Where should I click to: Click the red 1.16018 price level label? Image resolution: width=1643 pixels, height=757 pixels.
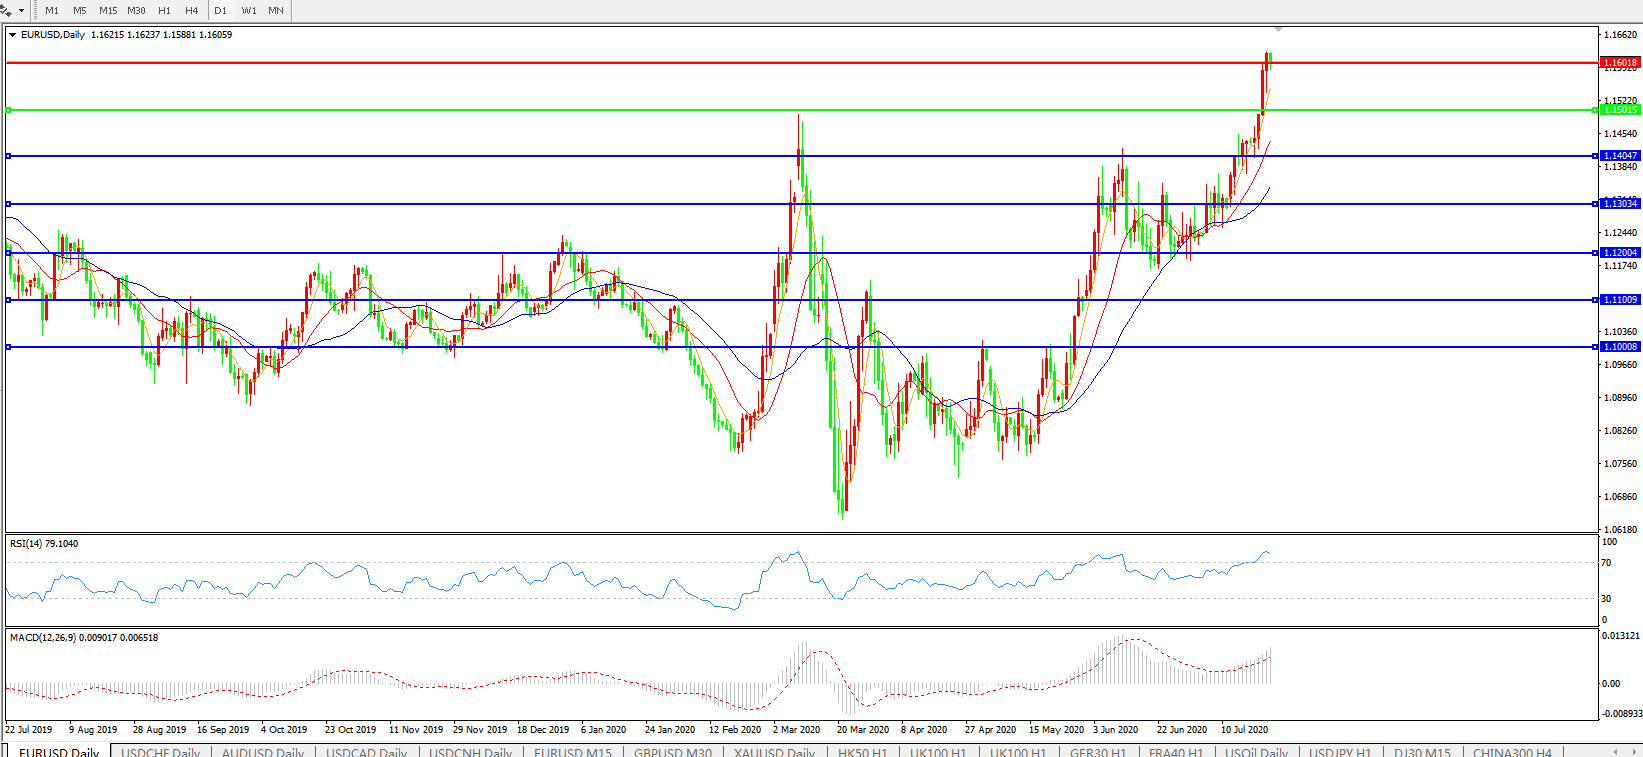[1620, 63]
